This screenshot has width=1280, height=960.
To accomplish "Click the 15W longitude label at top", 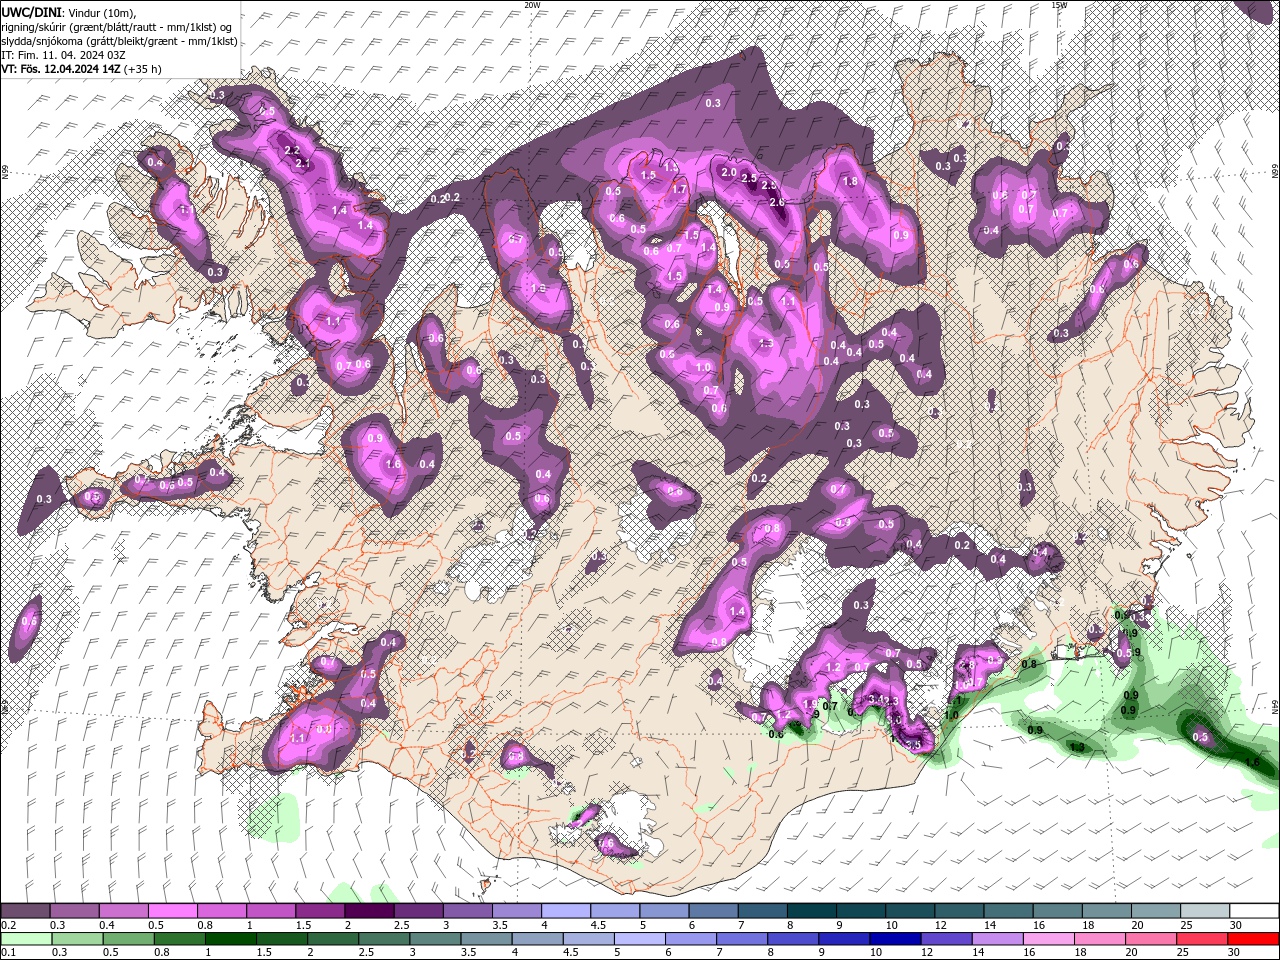I will [1059, 4].
